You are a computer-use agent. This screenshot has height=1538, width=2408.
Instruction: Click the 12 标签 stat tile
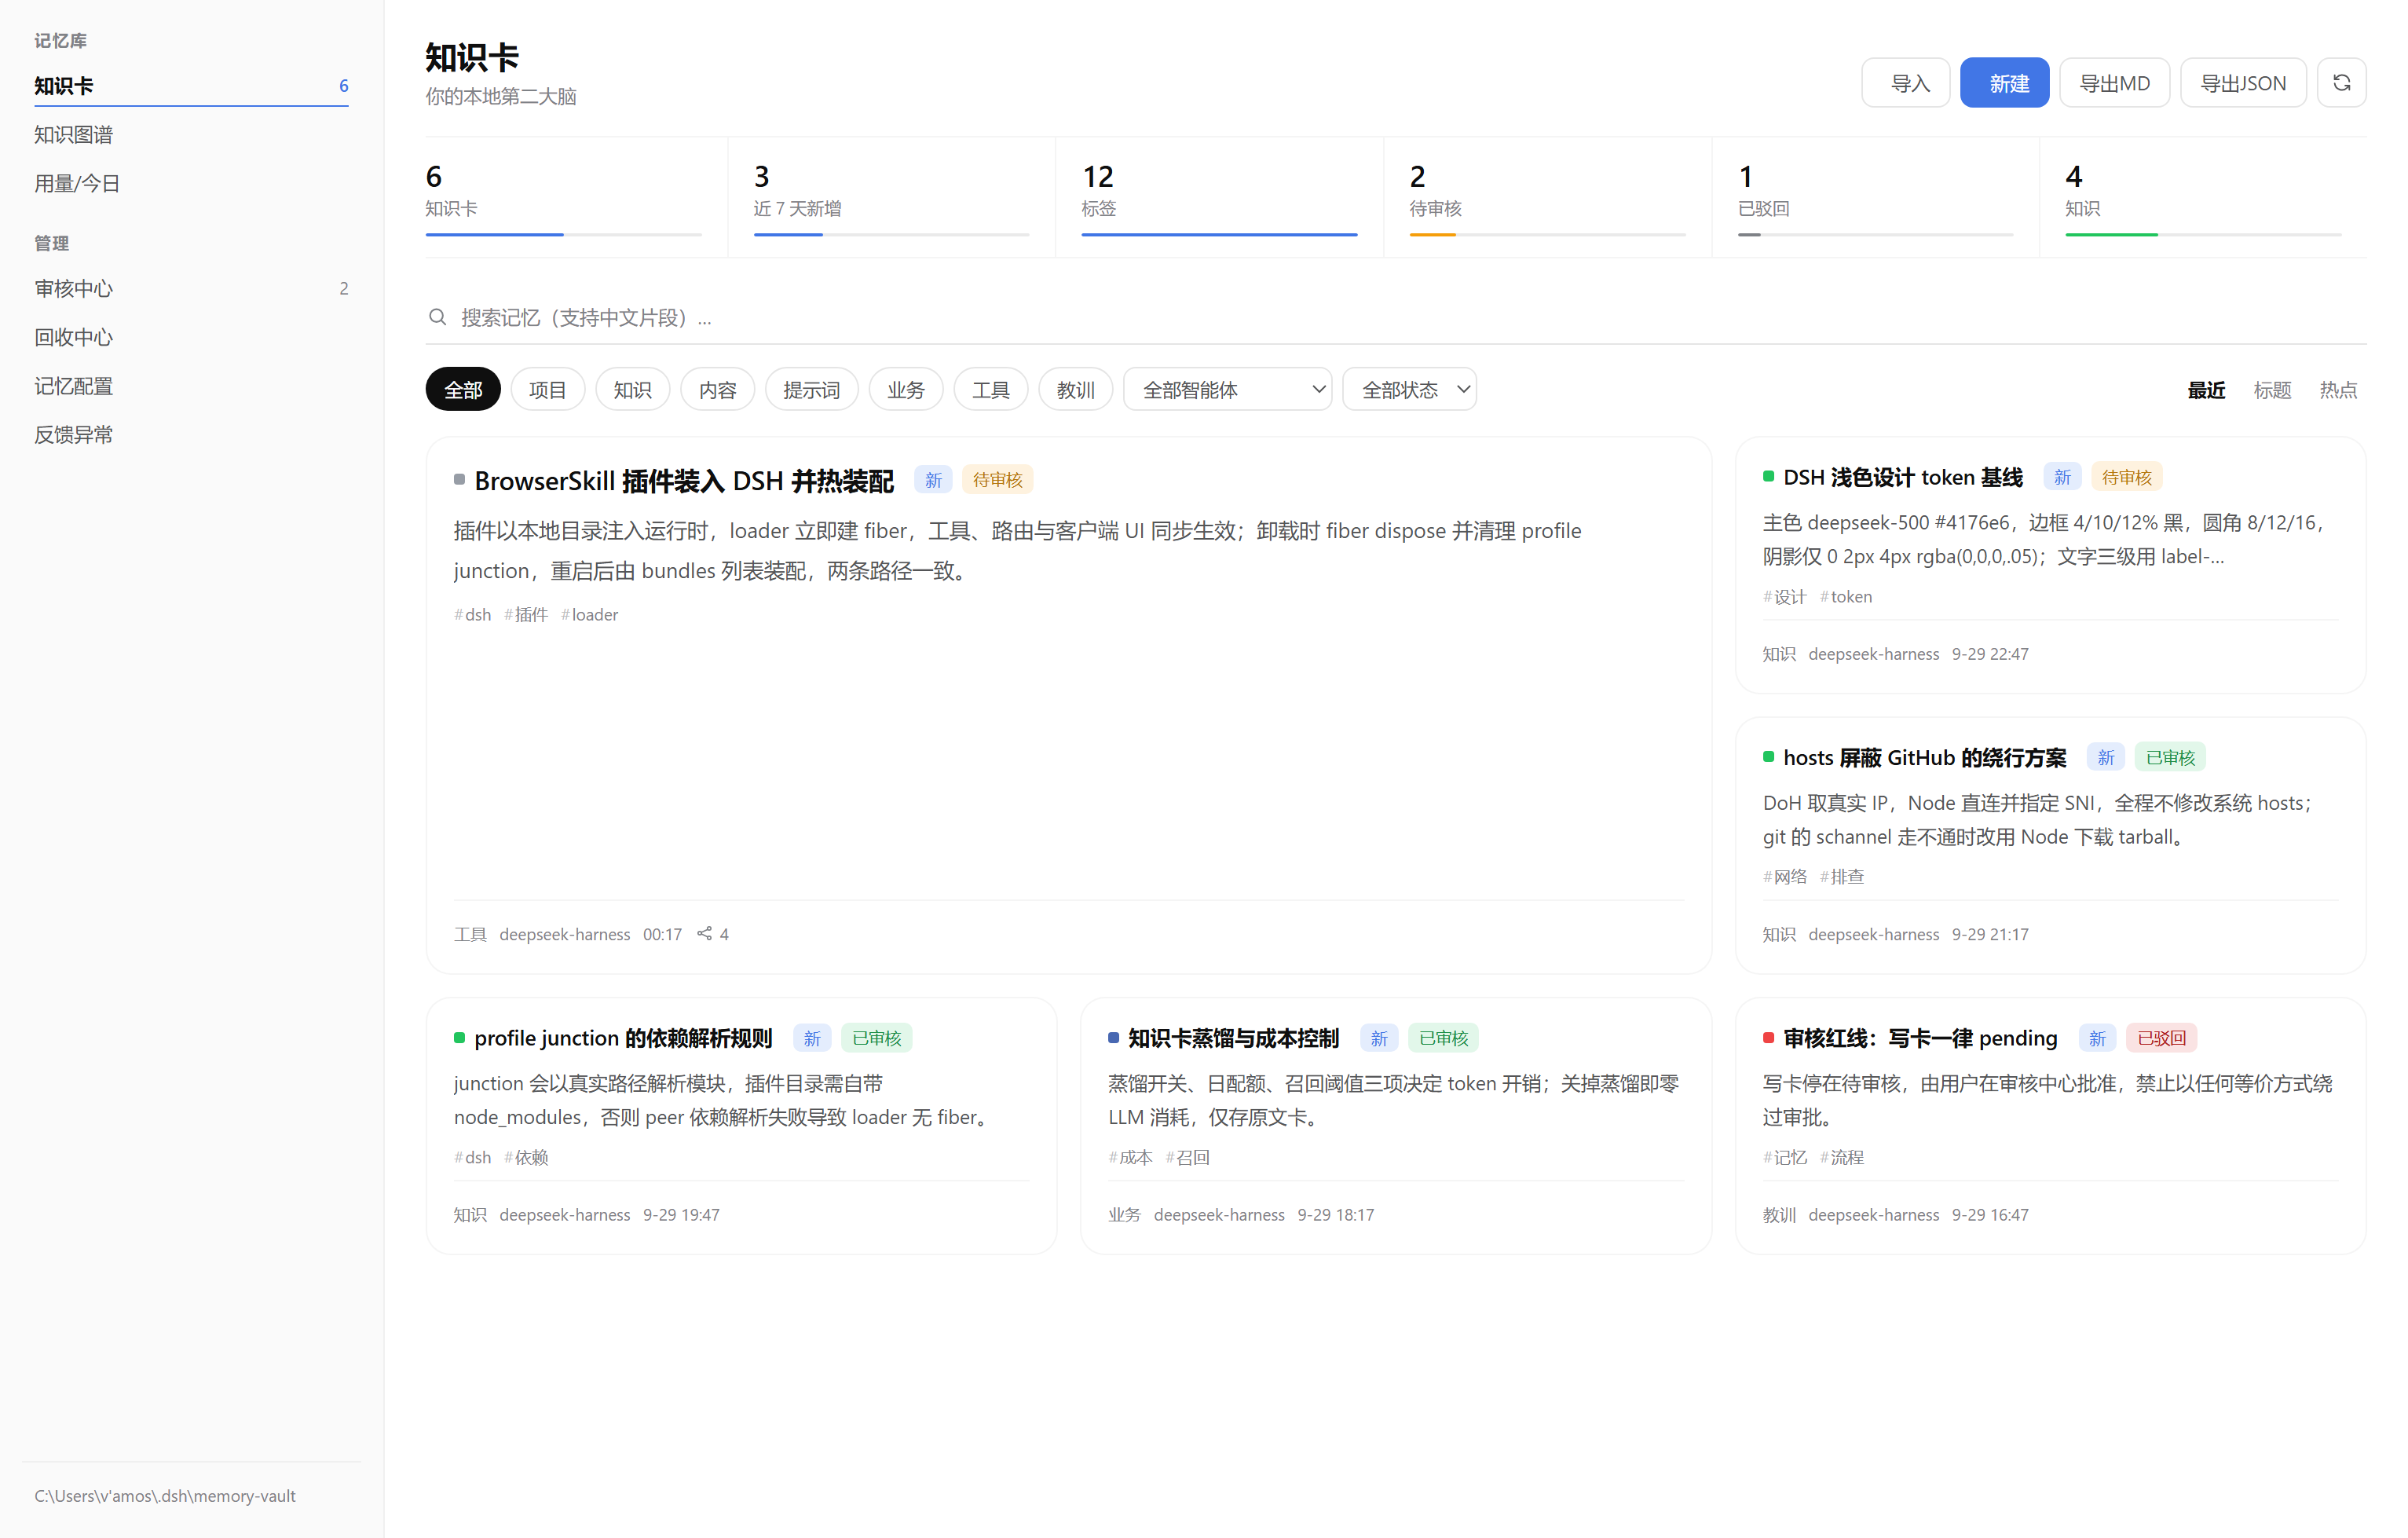[1219, 197]
